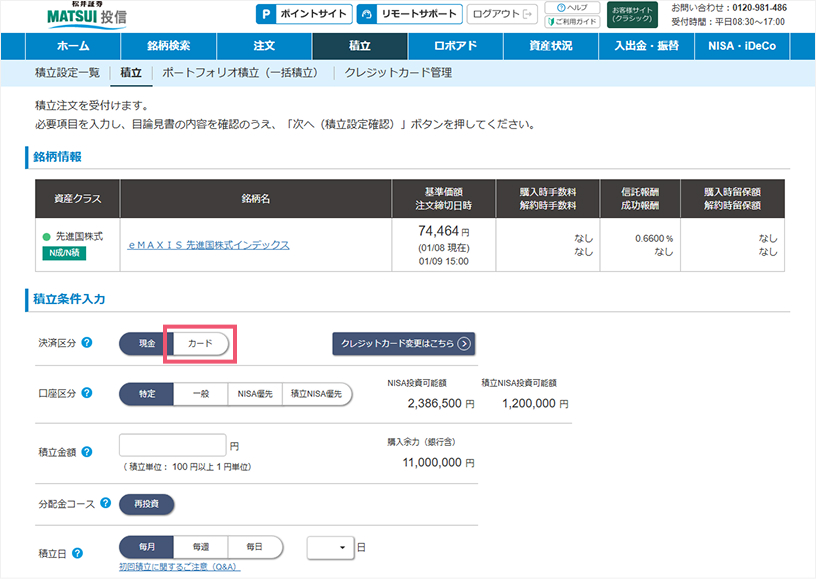Select カード as the payment method
This screenshot has width=816, height=579.
click(x=199, y=343)
